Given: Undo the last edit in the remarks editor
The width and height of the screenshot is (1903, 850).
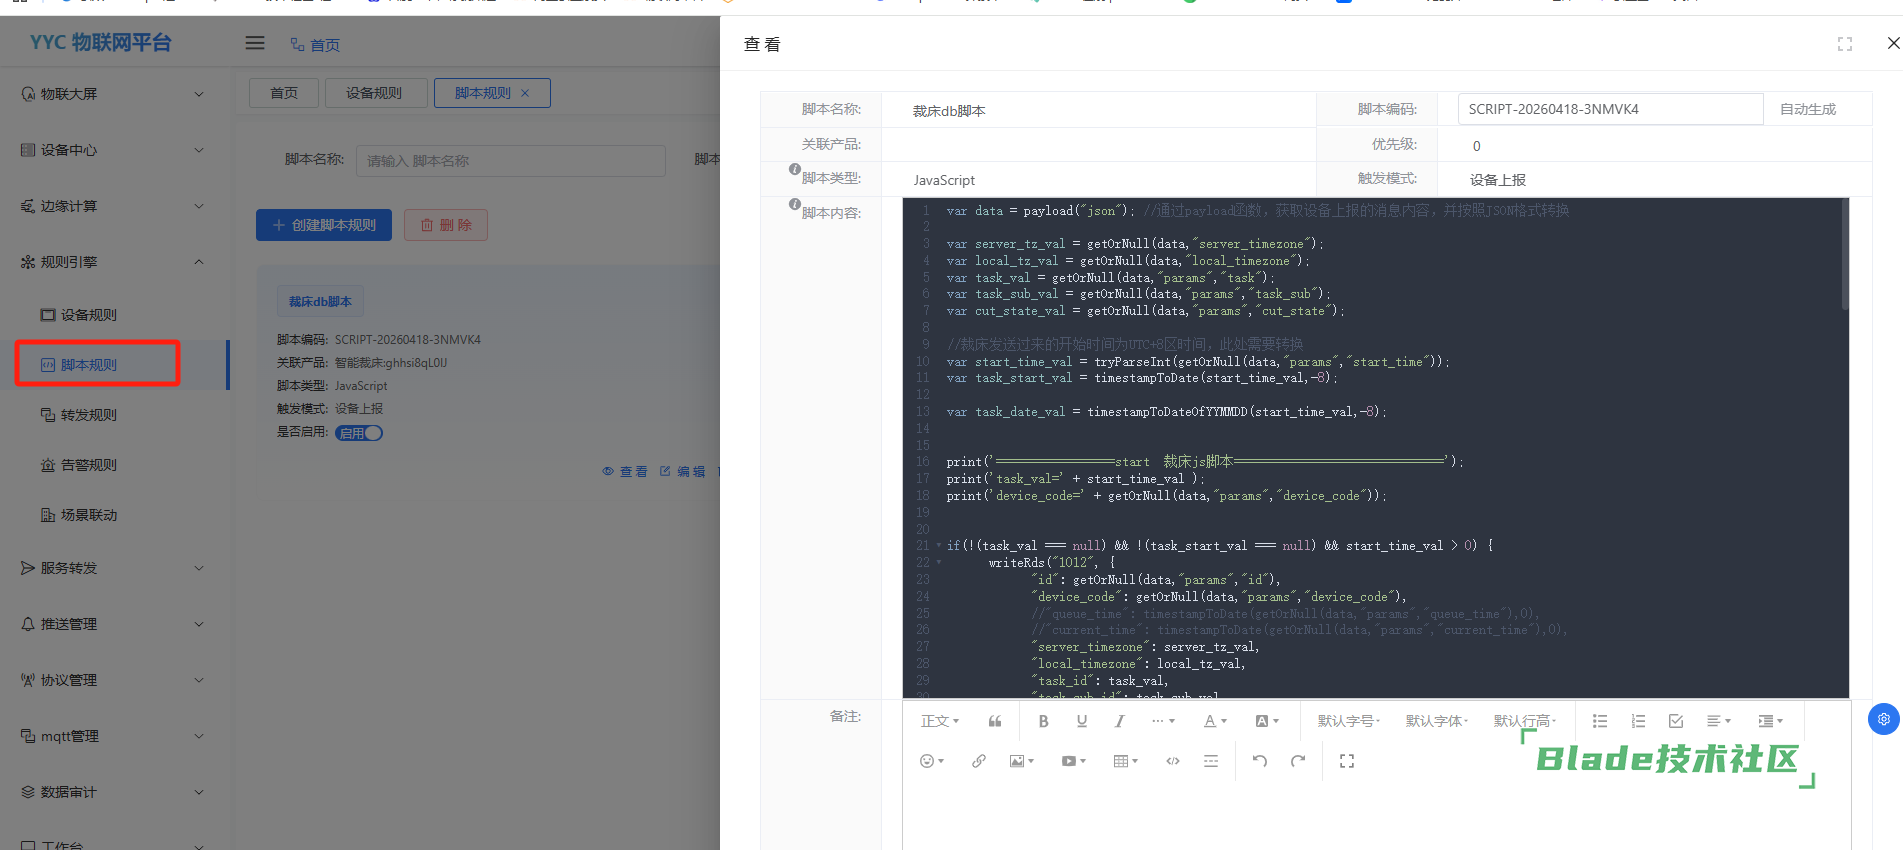Looking at the screenshot, I should click(1260, 761).
